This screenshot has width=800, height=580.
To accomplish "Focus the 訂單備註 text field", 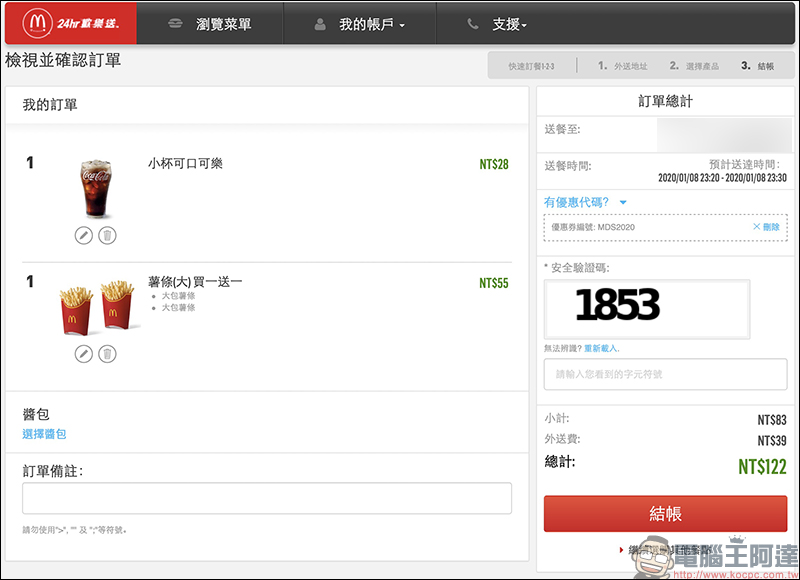I will click(x=267, y=498).
